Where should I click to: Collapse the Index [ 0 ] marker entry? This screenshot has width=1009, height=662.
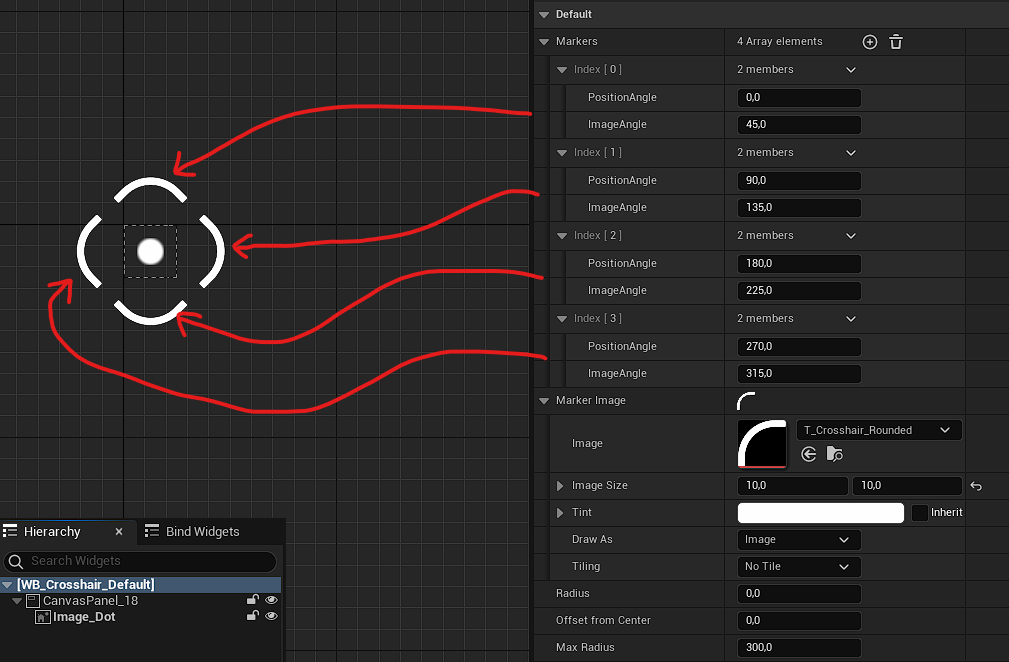coord(561,70)
